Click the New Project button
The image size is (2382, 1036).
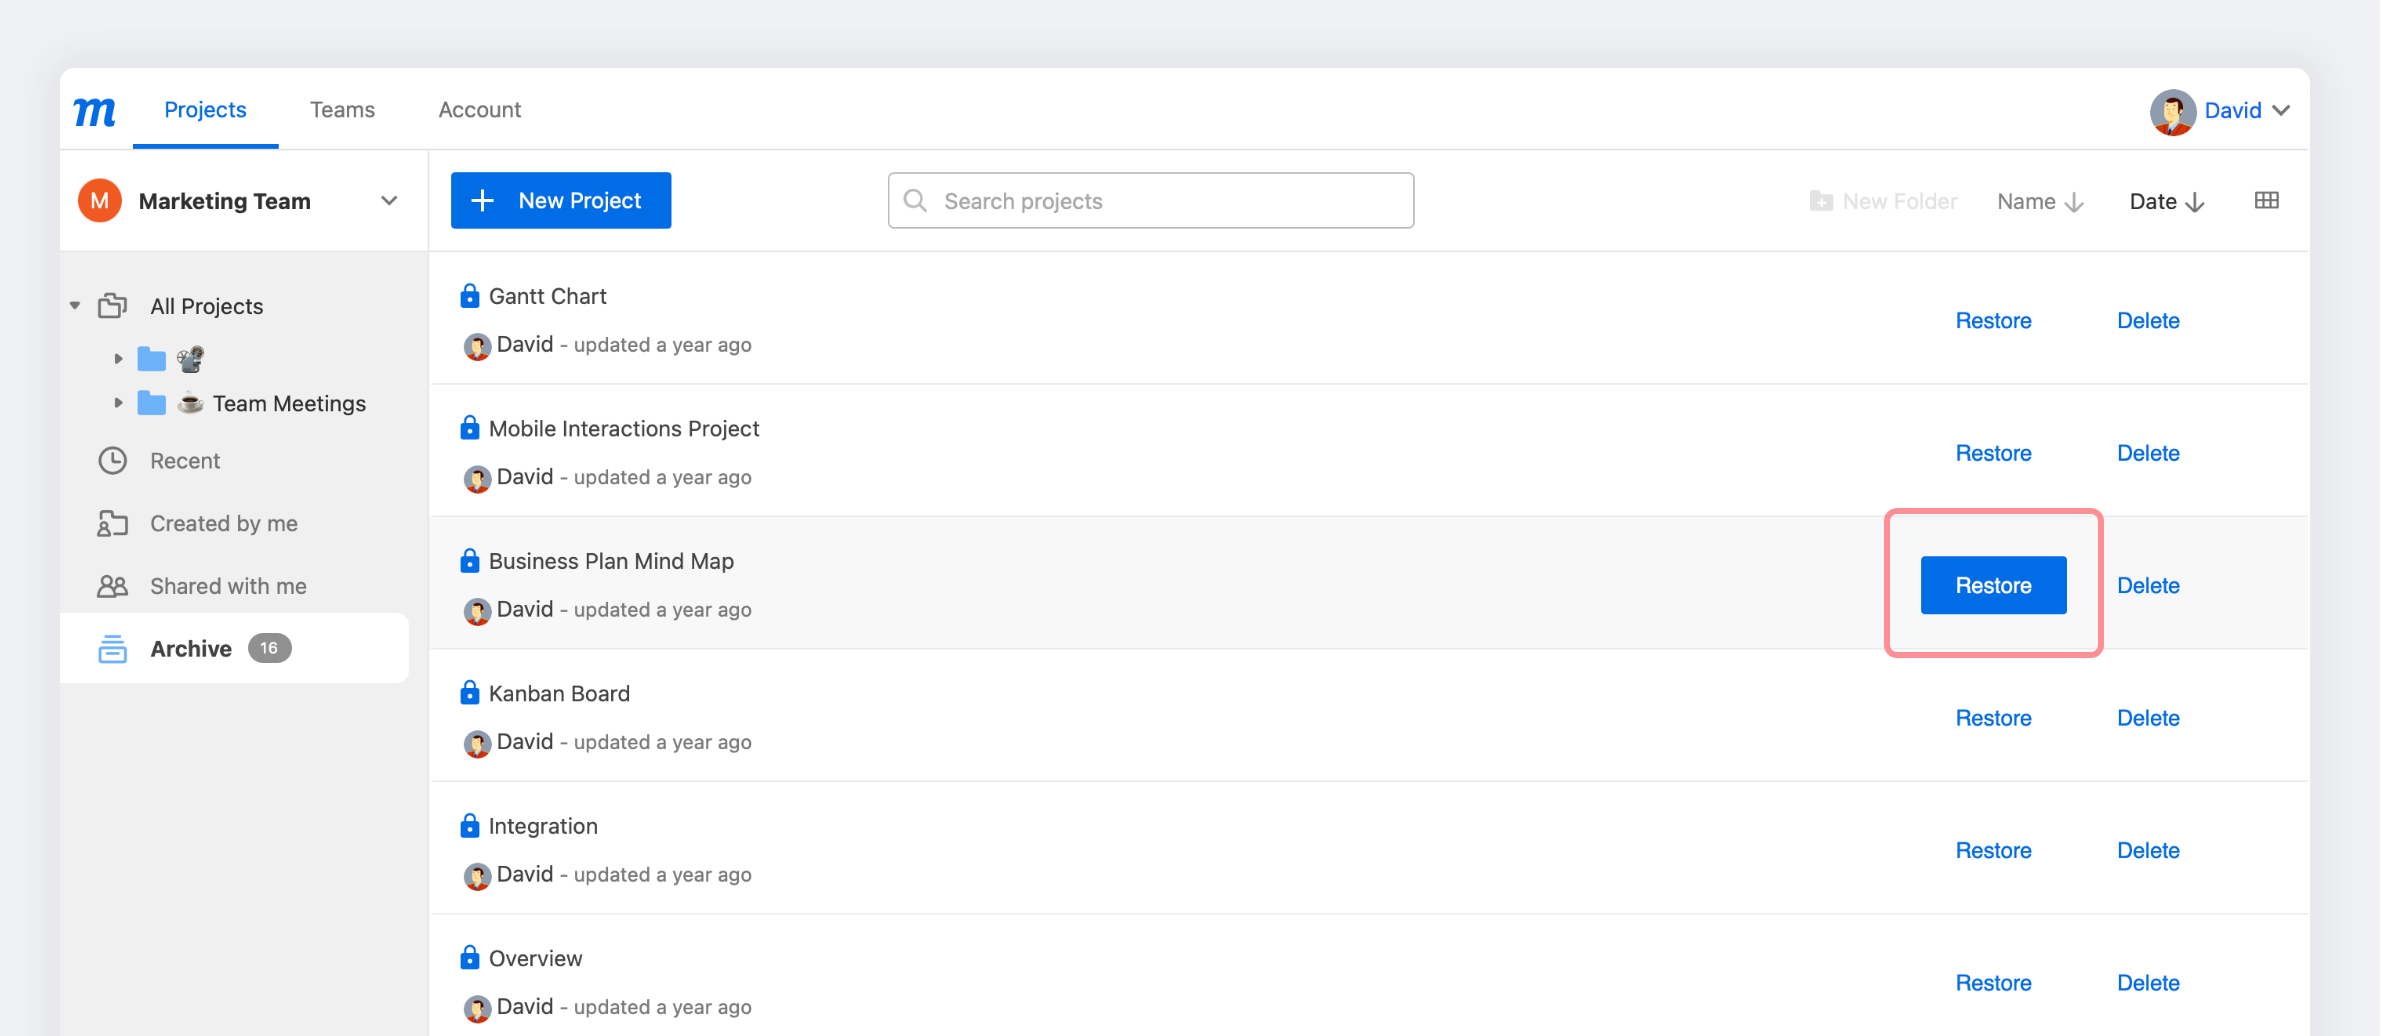tap(560, 201)
